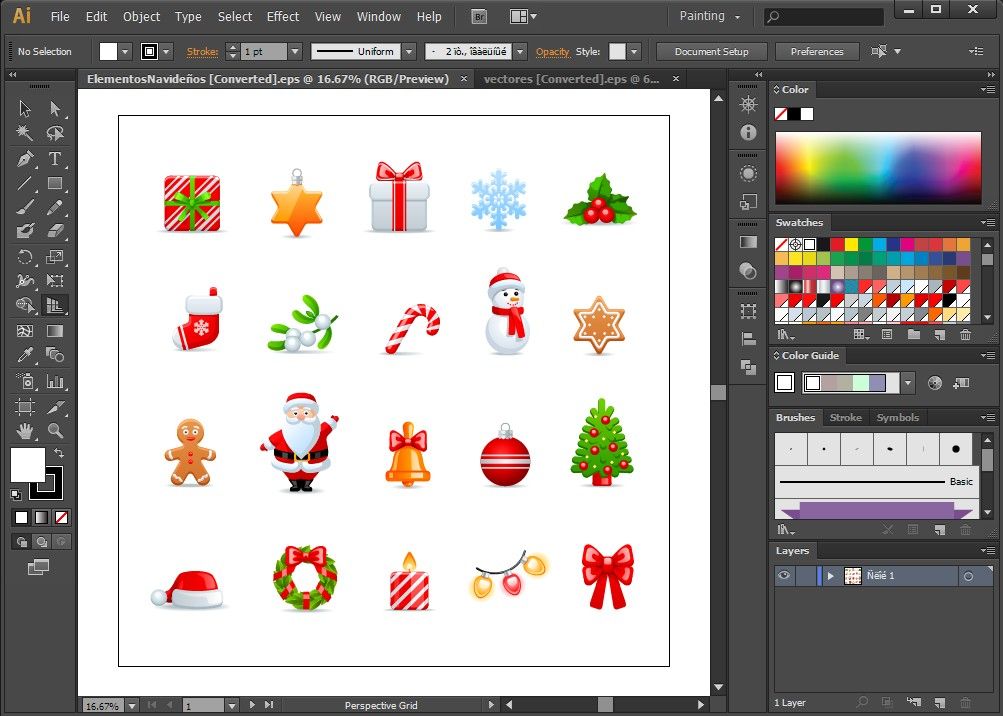Select the Pen tool
The width and height of the screenshot is (1003, 716).
(x=25, y=158)
